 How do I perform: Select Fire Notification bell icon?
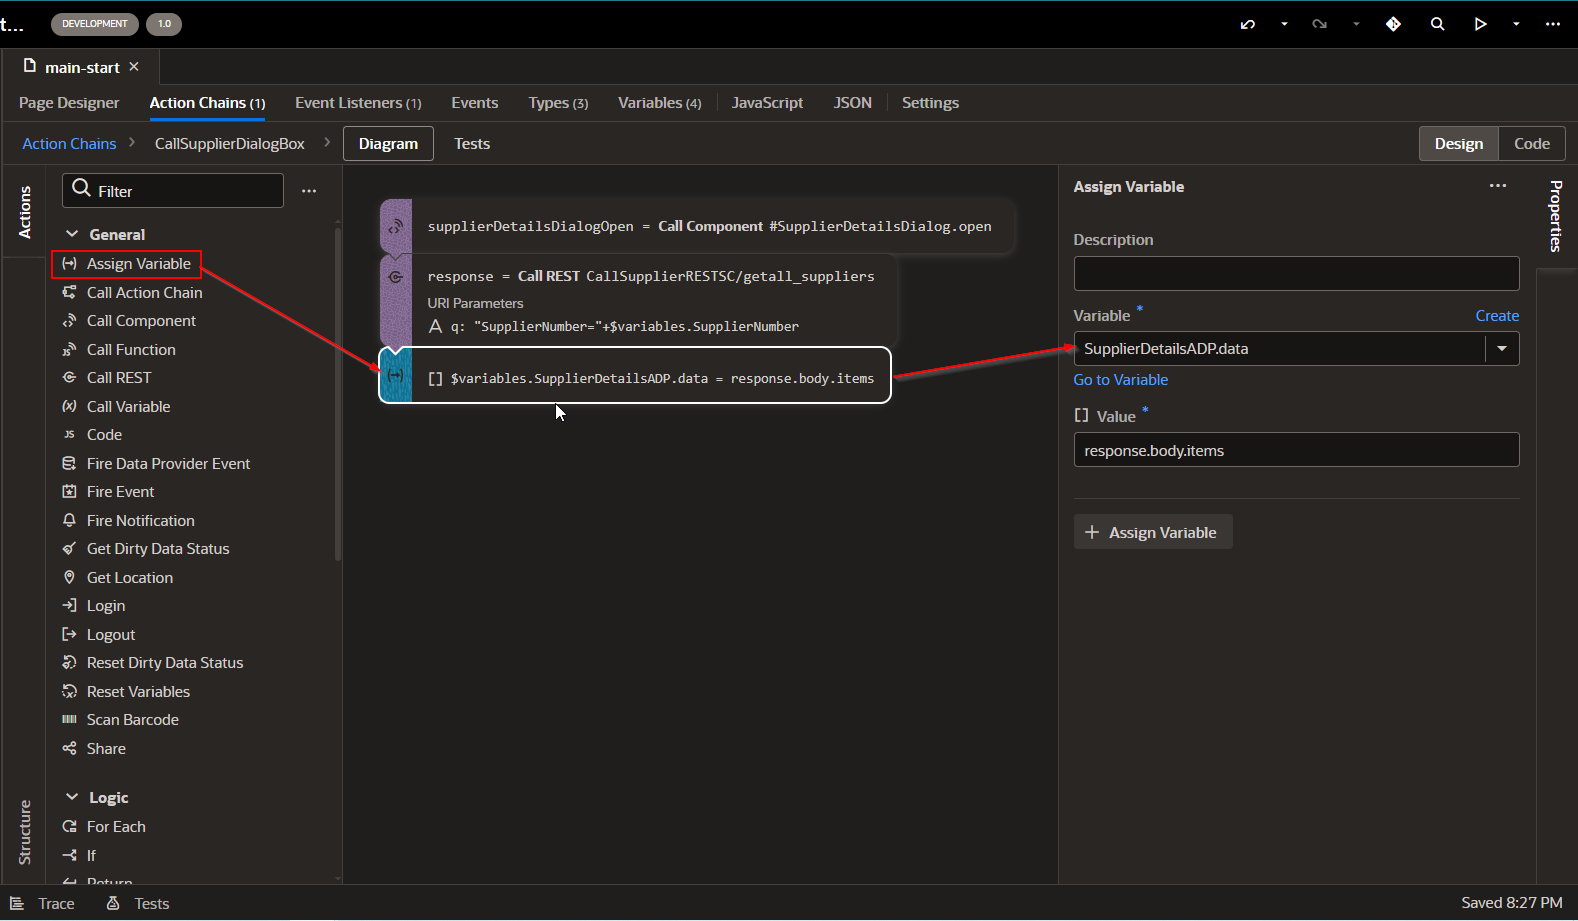[x=69, y=520]
